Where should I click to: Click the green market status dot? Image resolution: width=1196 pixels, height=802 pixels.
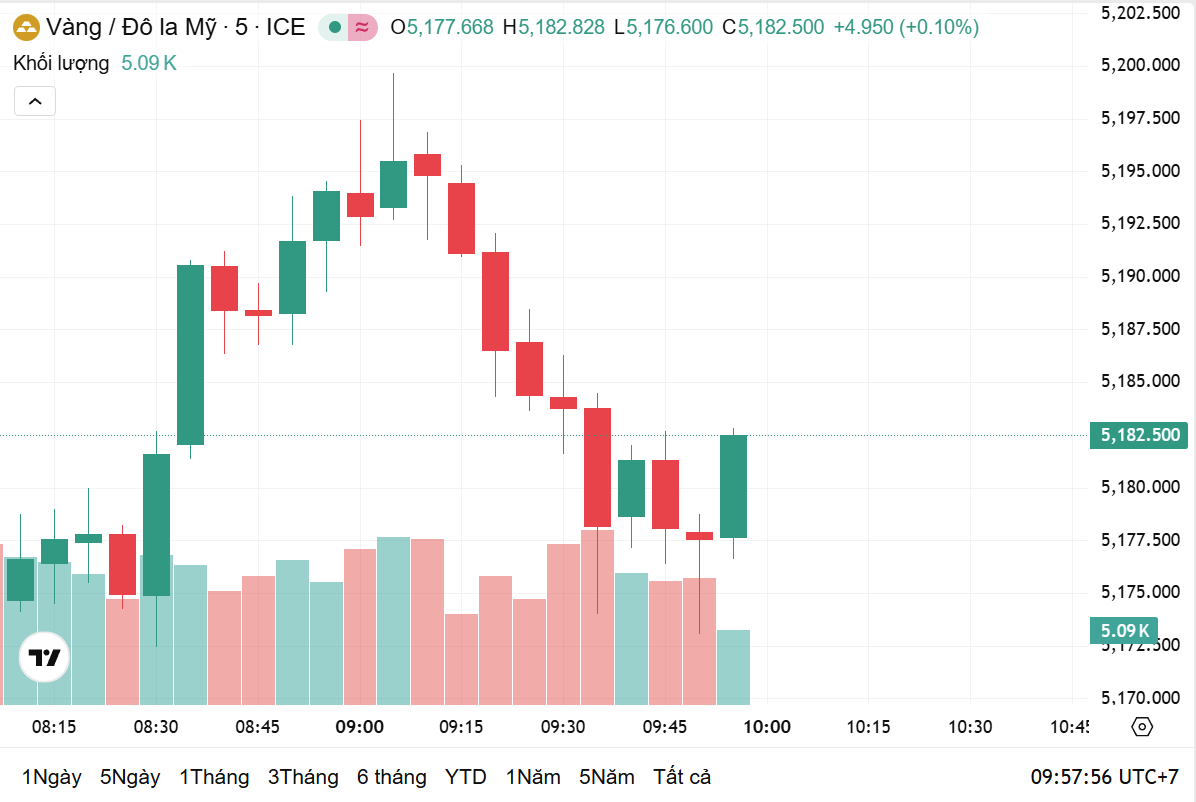(x=334, y=27)
